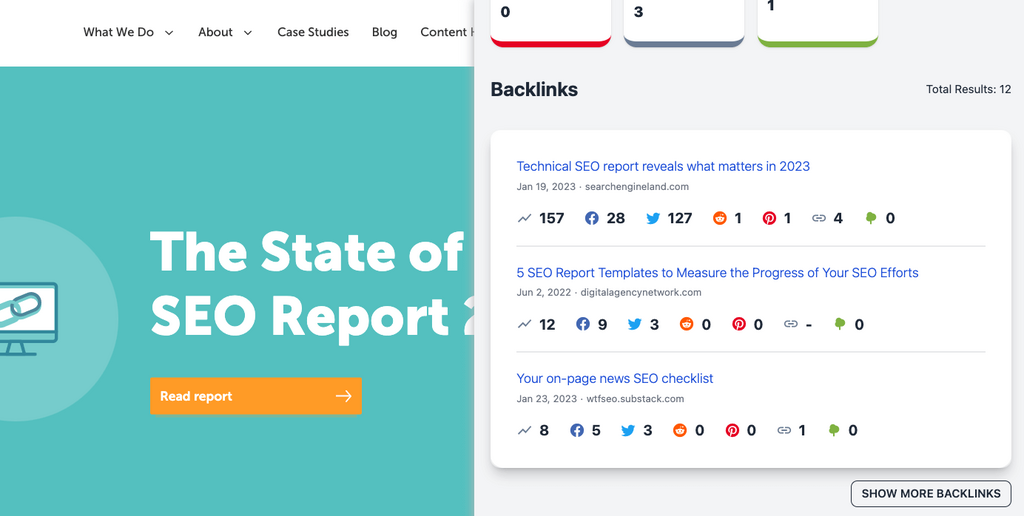Click the Pinterest icon in the digitalagencynetwork row

pyautogui.click(x=738, y=324)
